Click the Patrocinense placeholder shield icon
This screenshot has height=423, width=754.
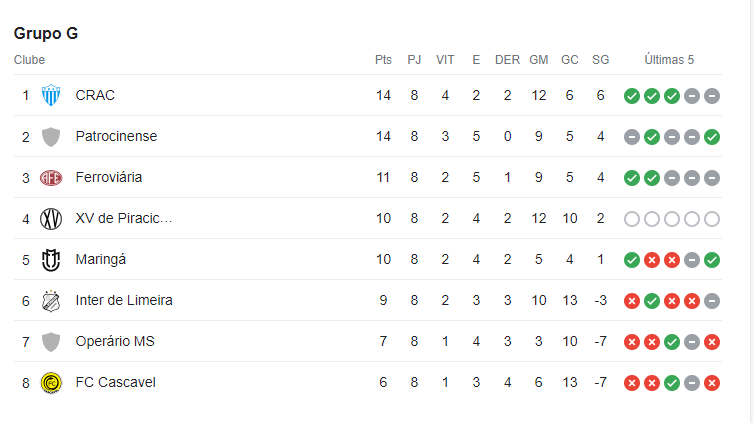[x=51, y=137]
